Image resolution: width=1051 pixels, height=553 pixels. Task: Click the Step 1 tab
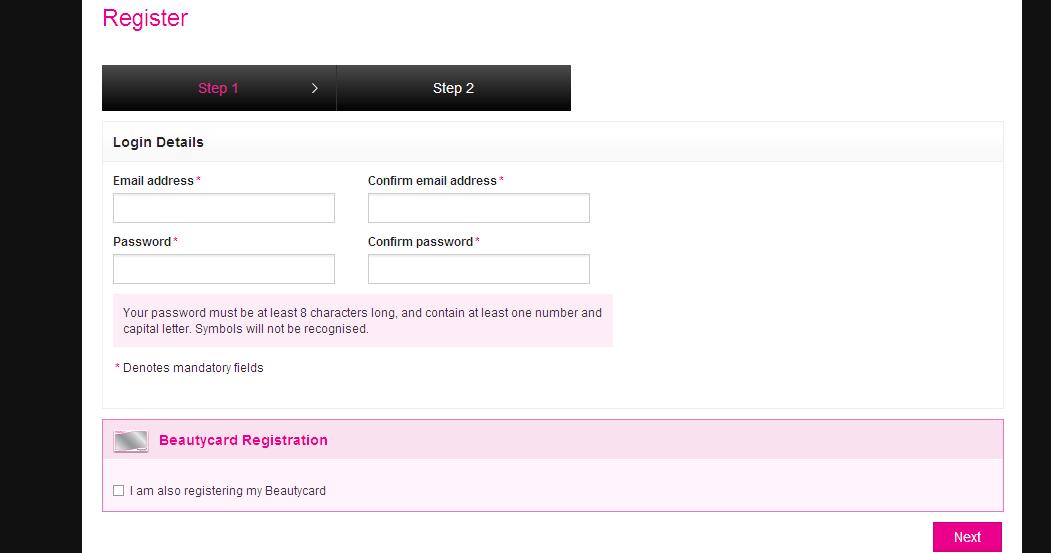tap(219, 88)
